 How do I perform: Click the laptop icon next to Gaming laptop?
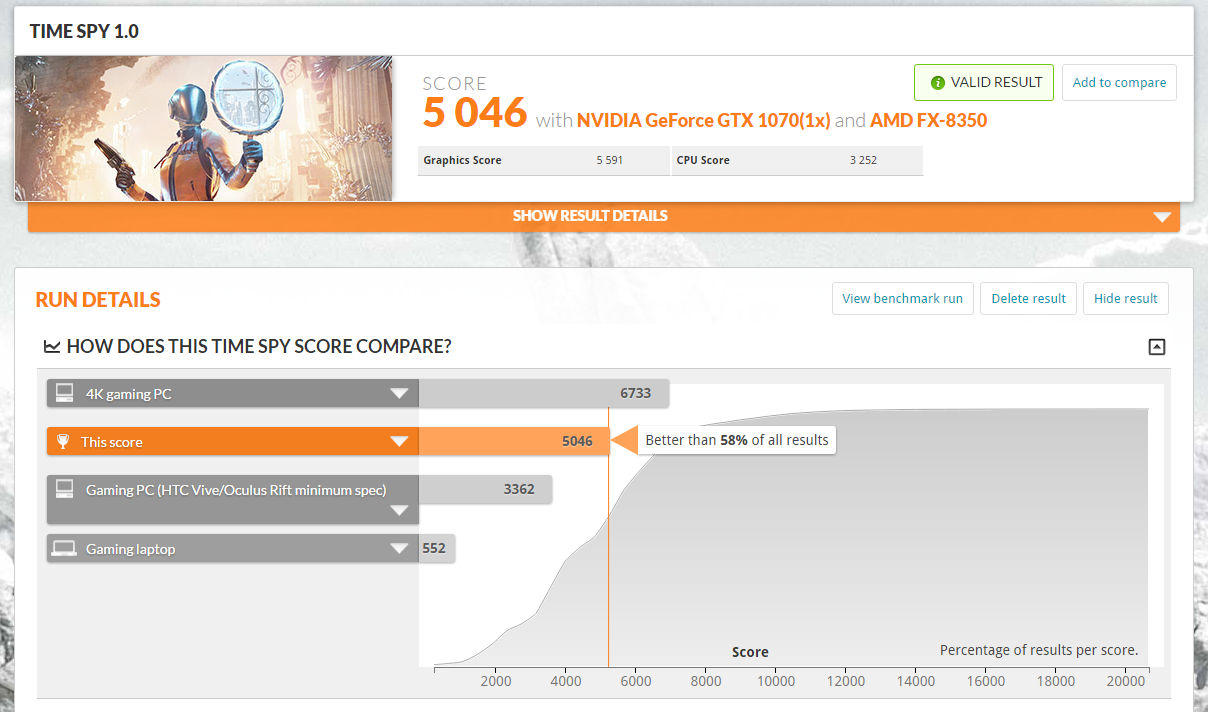point(64,548)
